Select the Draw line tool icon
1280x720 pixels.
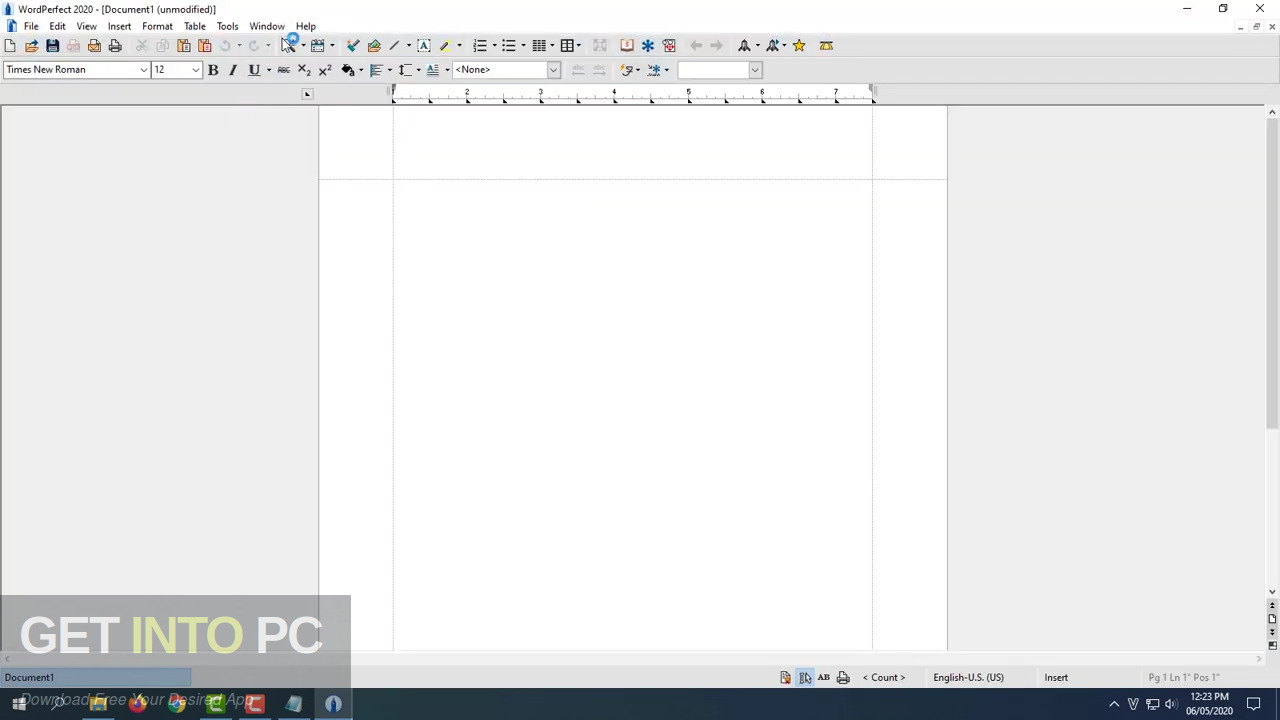click(395, 46)
